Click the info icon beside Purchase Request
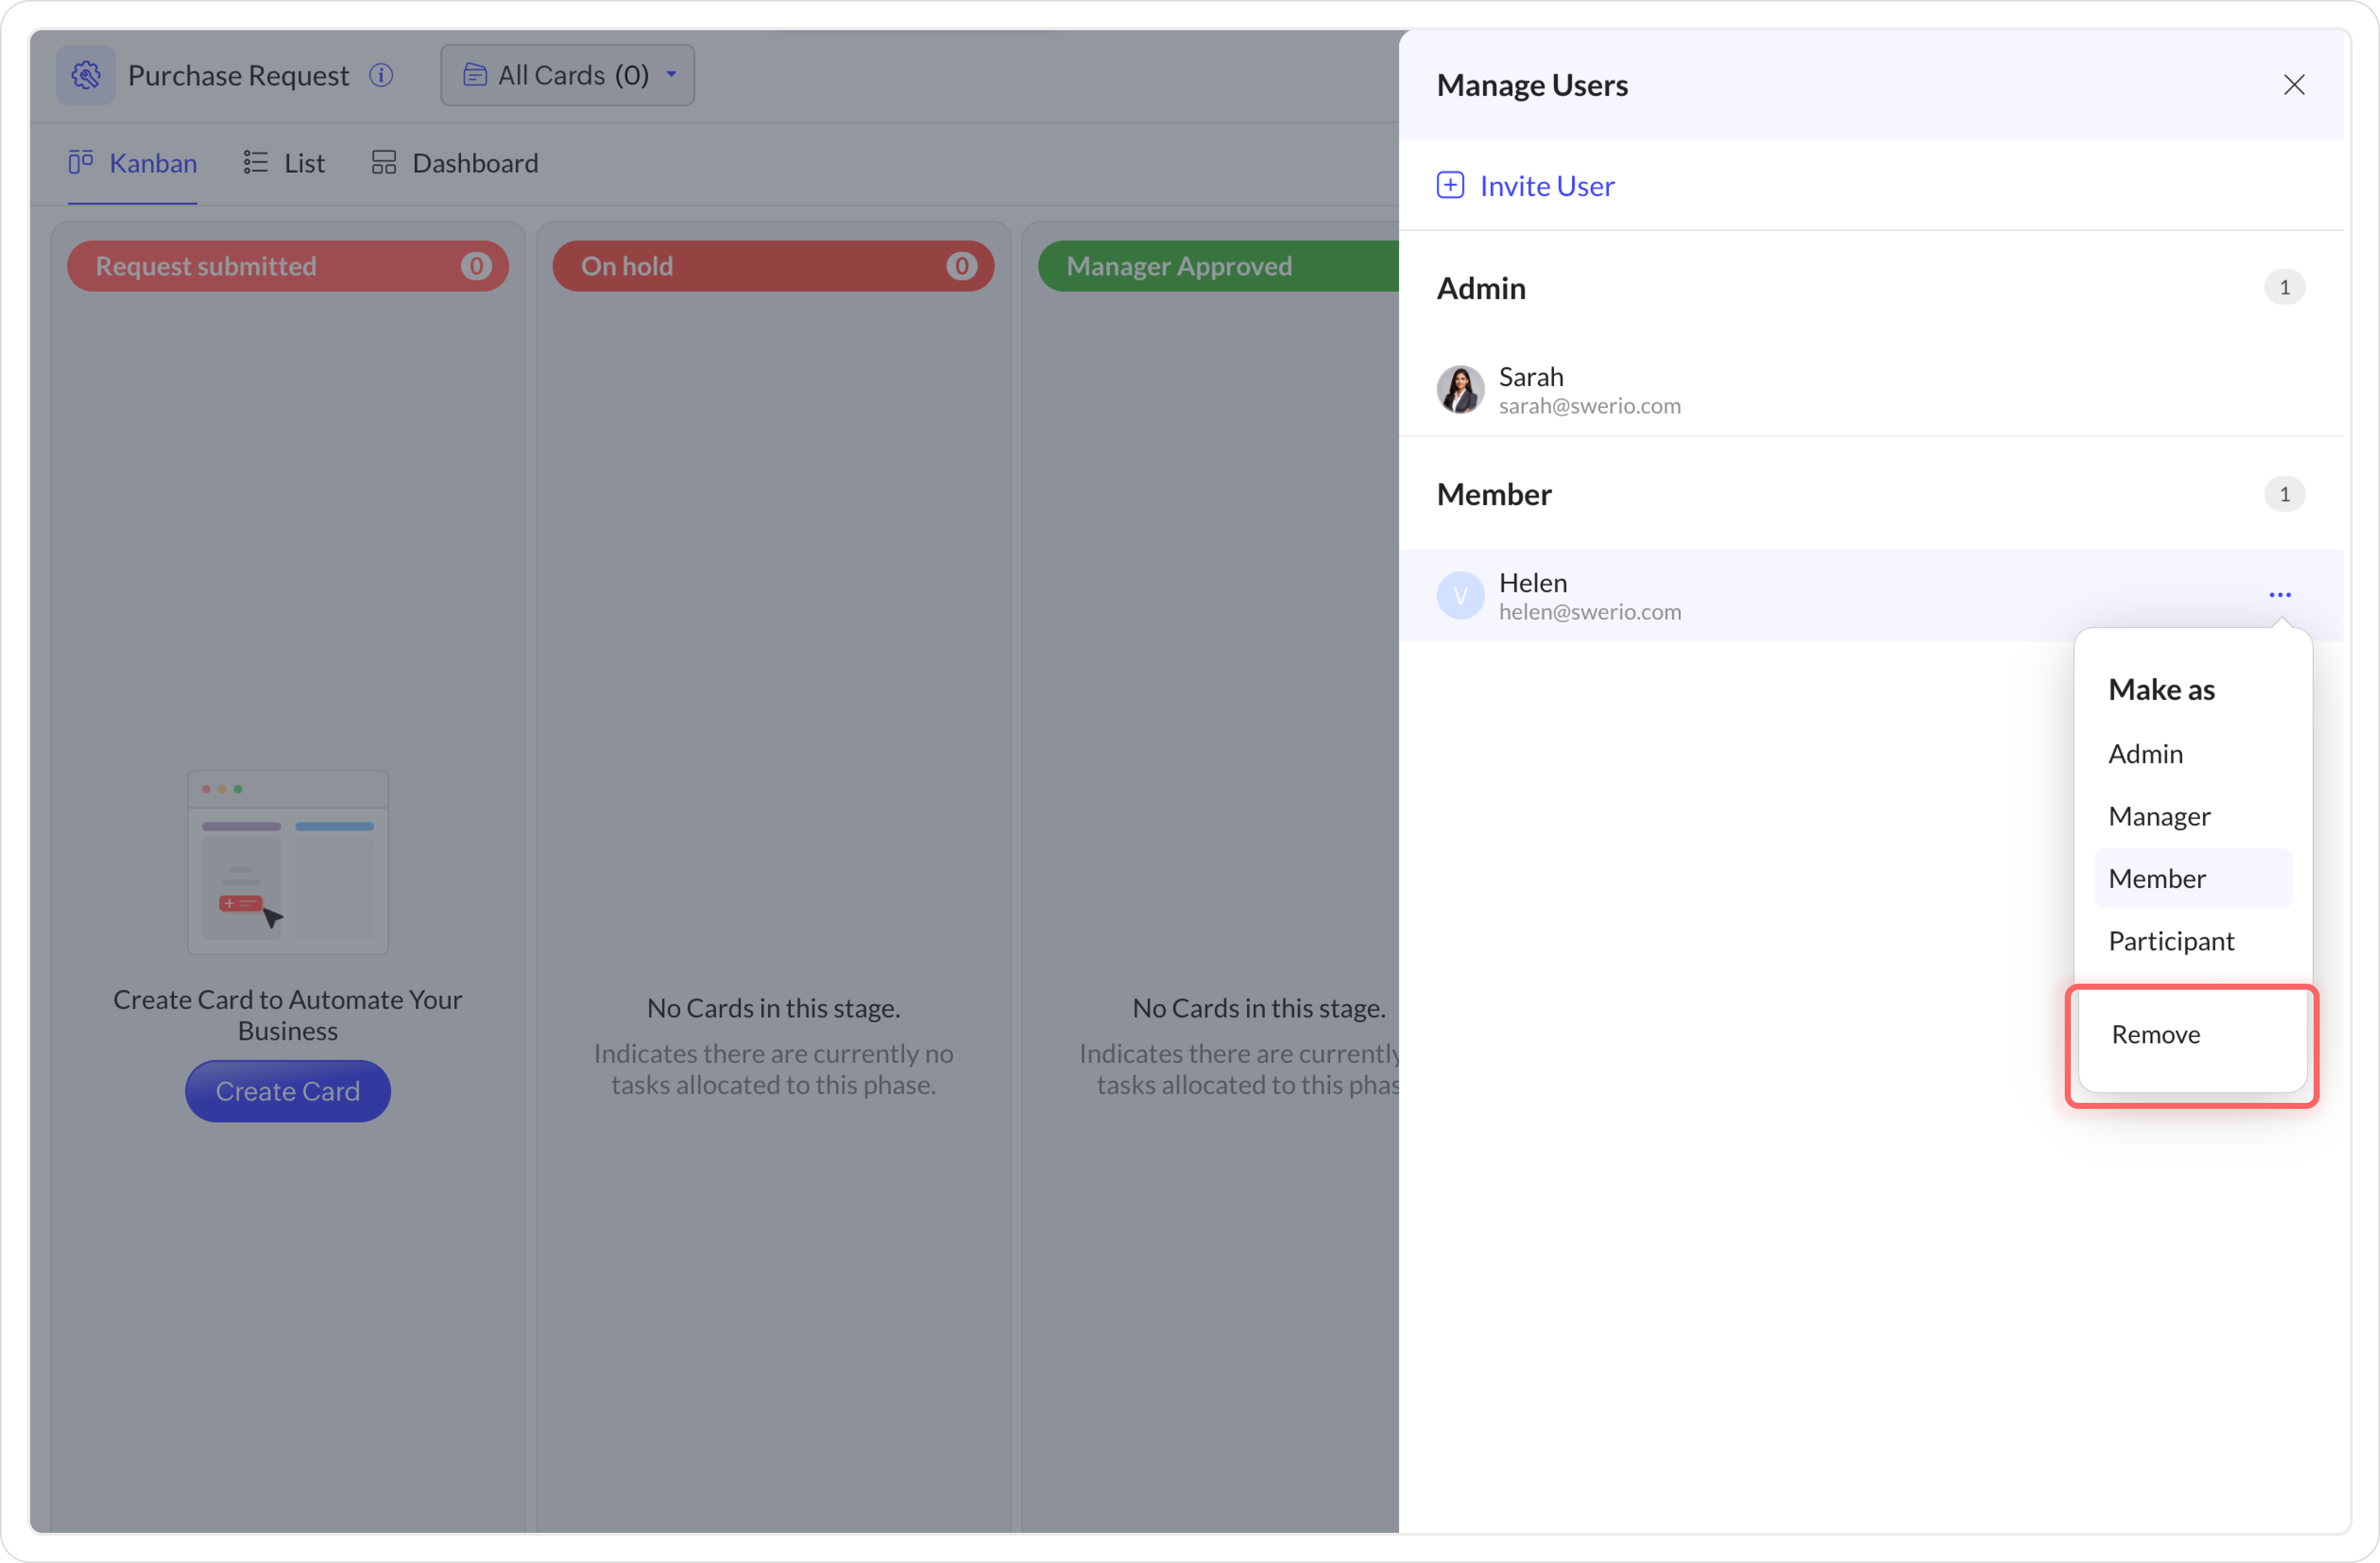 pyautogui.click(x=381, y=75)
